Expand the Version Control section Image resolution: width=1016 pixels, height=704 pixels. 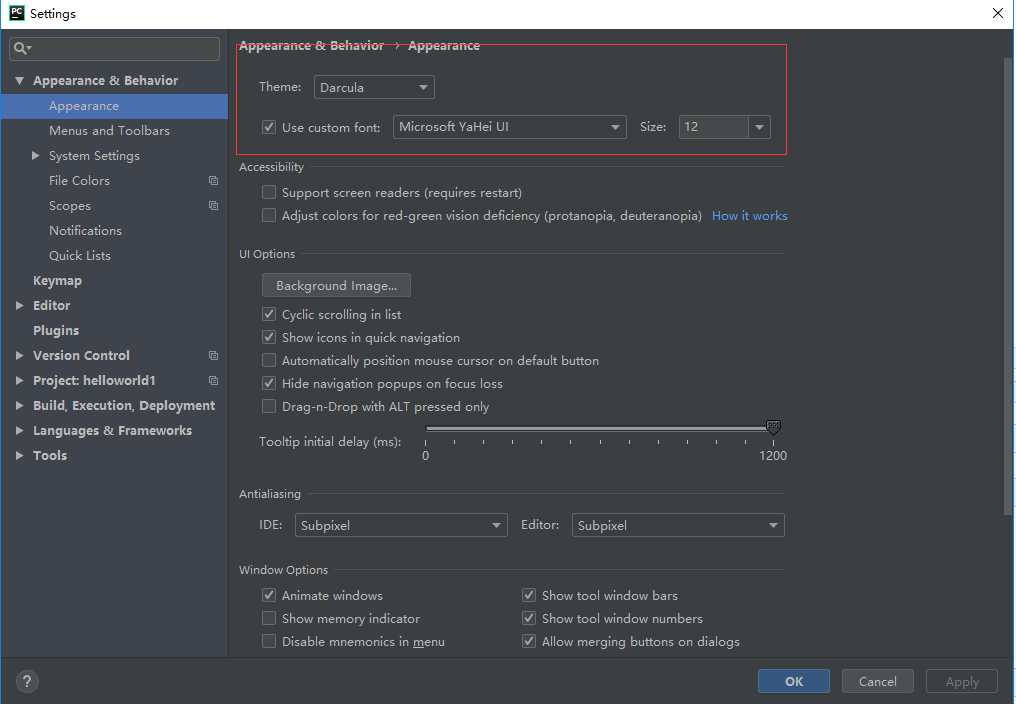pyautogui.click(x=19, y=355)
